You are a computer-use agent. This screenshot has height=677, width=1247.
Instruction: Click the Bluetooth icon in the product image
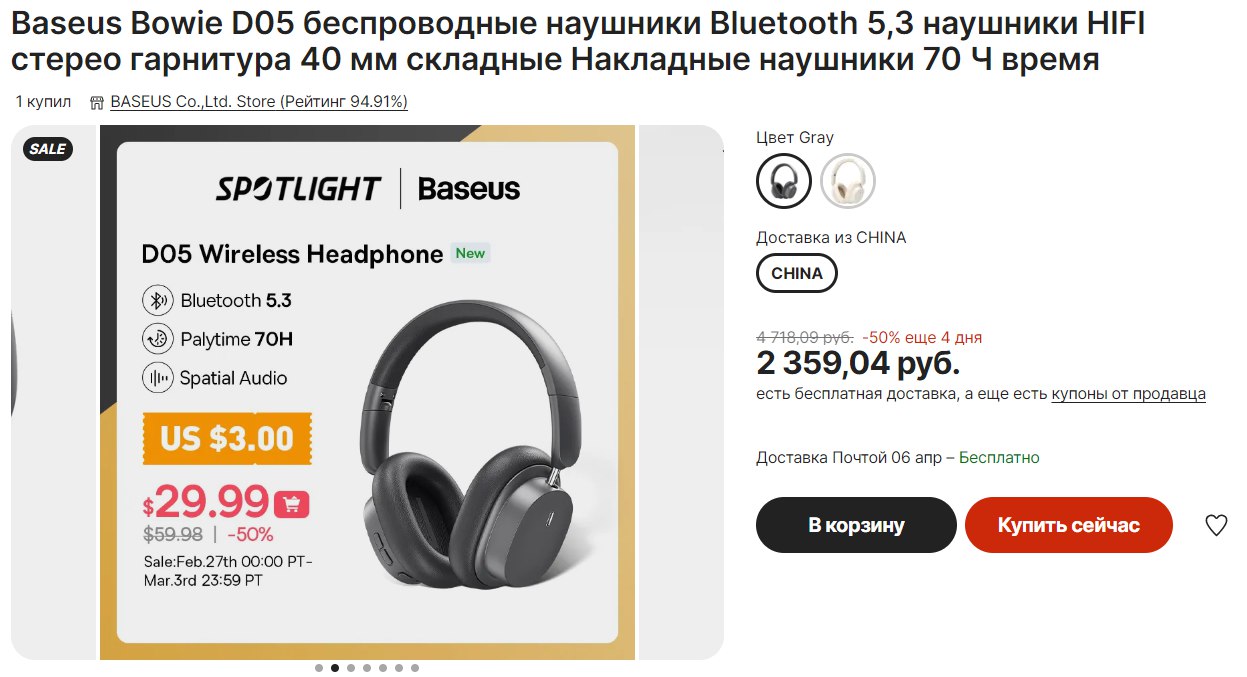pos(157,300)
